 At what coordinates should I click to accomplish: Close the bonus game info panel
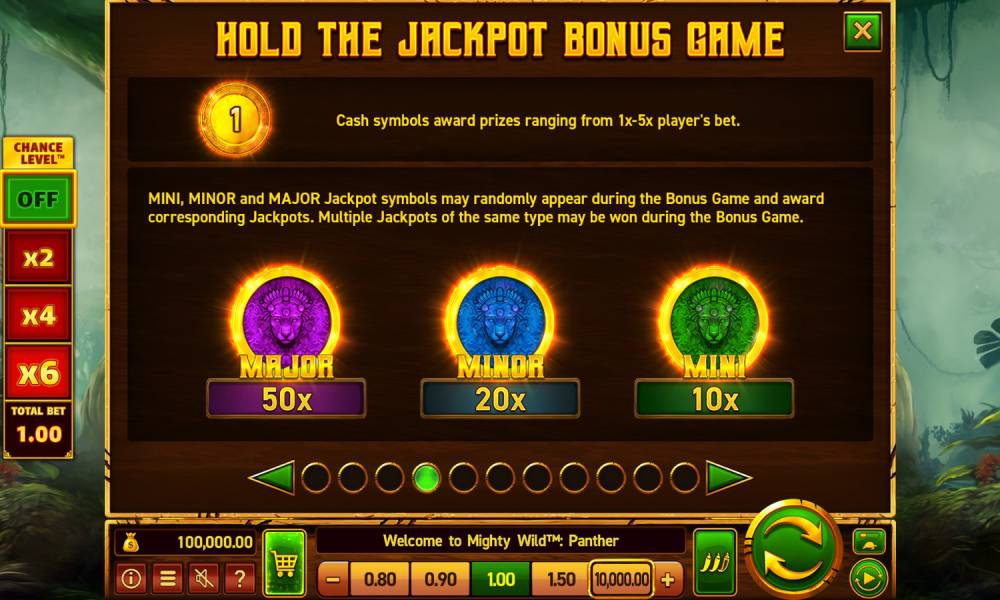click(x=862, y=31)
